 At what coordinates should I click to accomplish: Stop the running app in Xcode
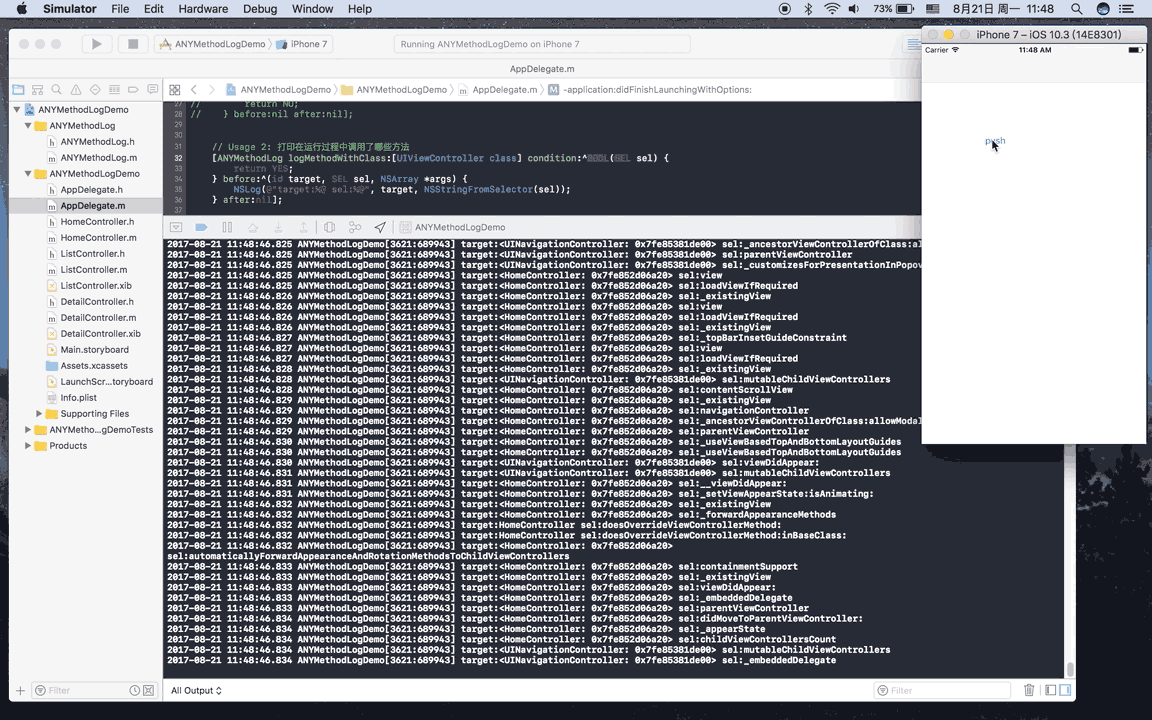click(133, 44)
